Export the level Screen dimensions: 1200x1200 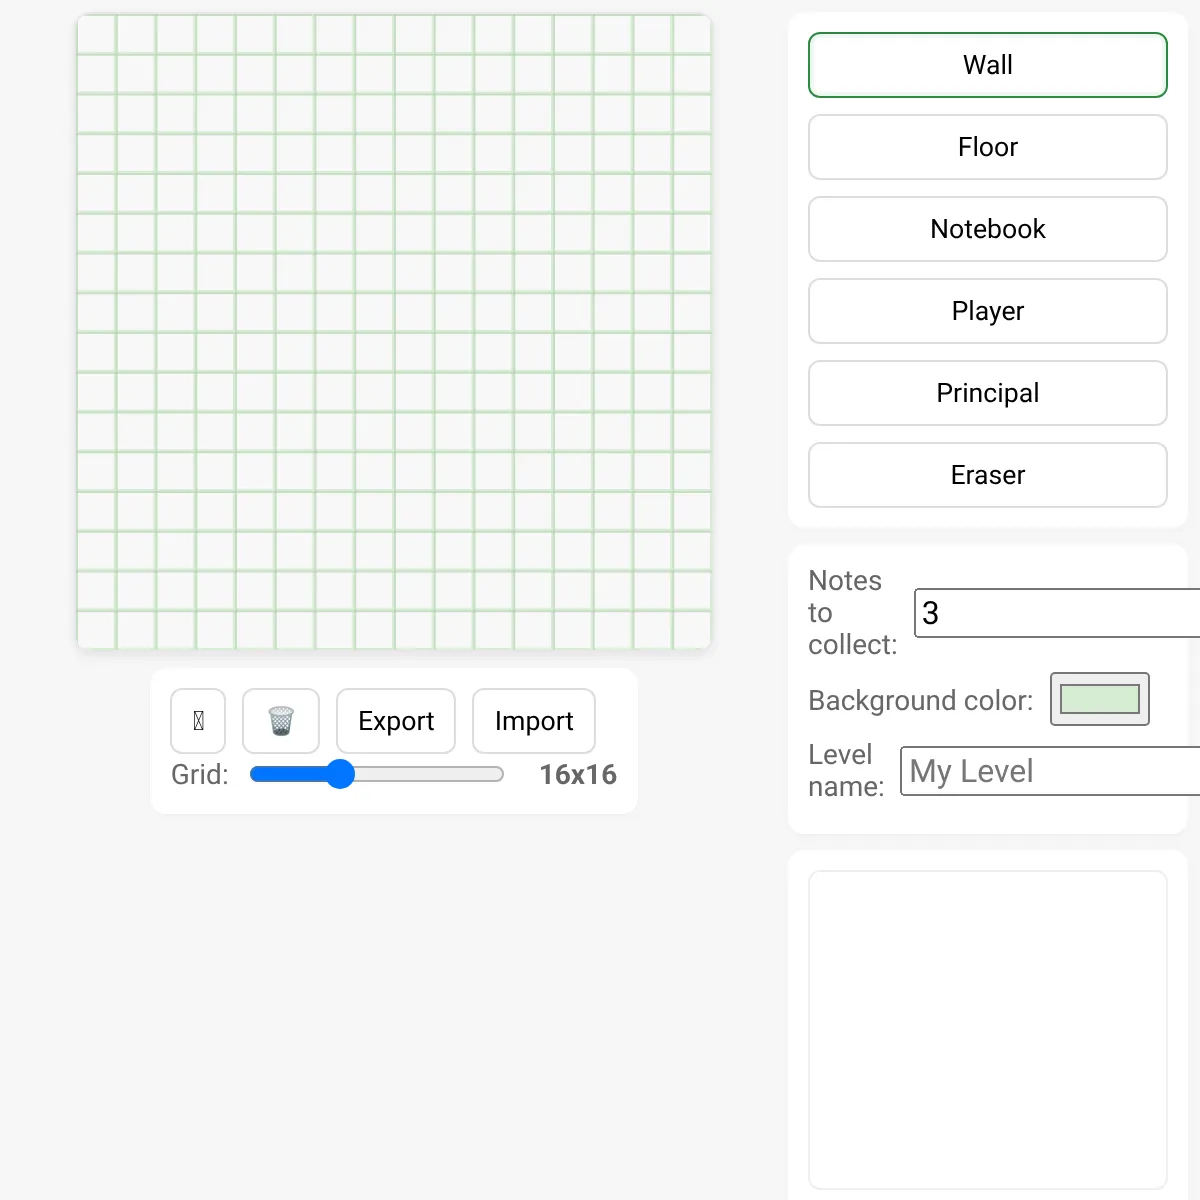point(396,721)
